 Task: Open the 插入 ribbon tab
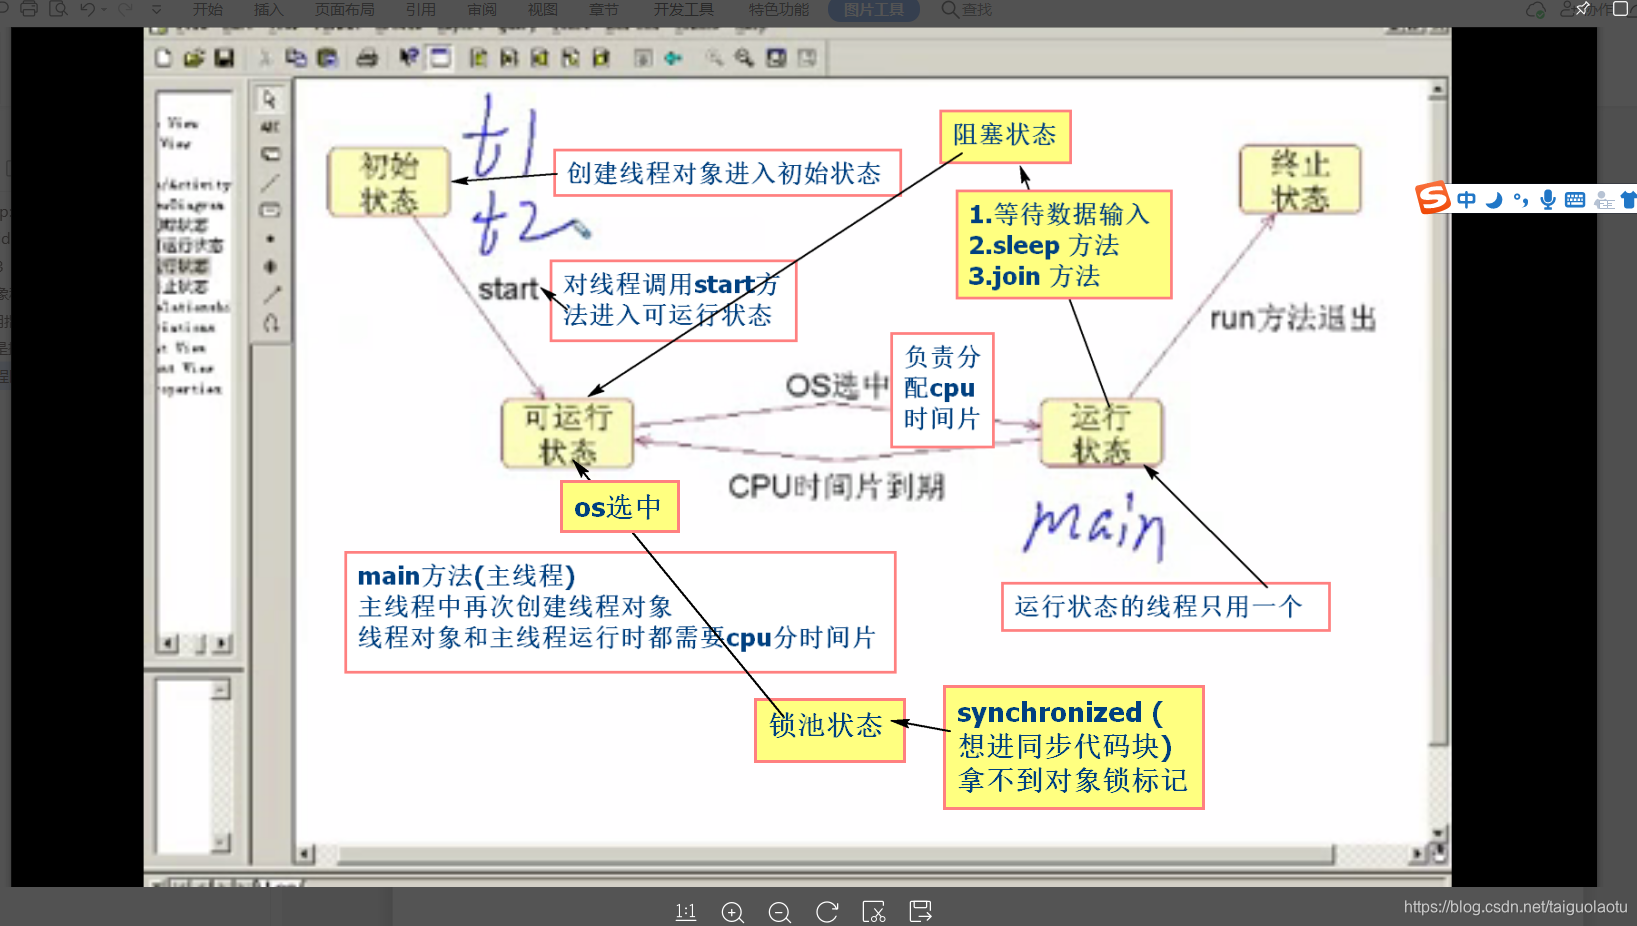click(268, 9)
